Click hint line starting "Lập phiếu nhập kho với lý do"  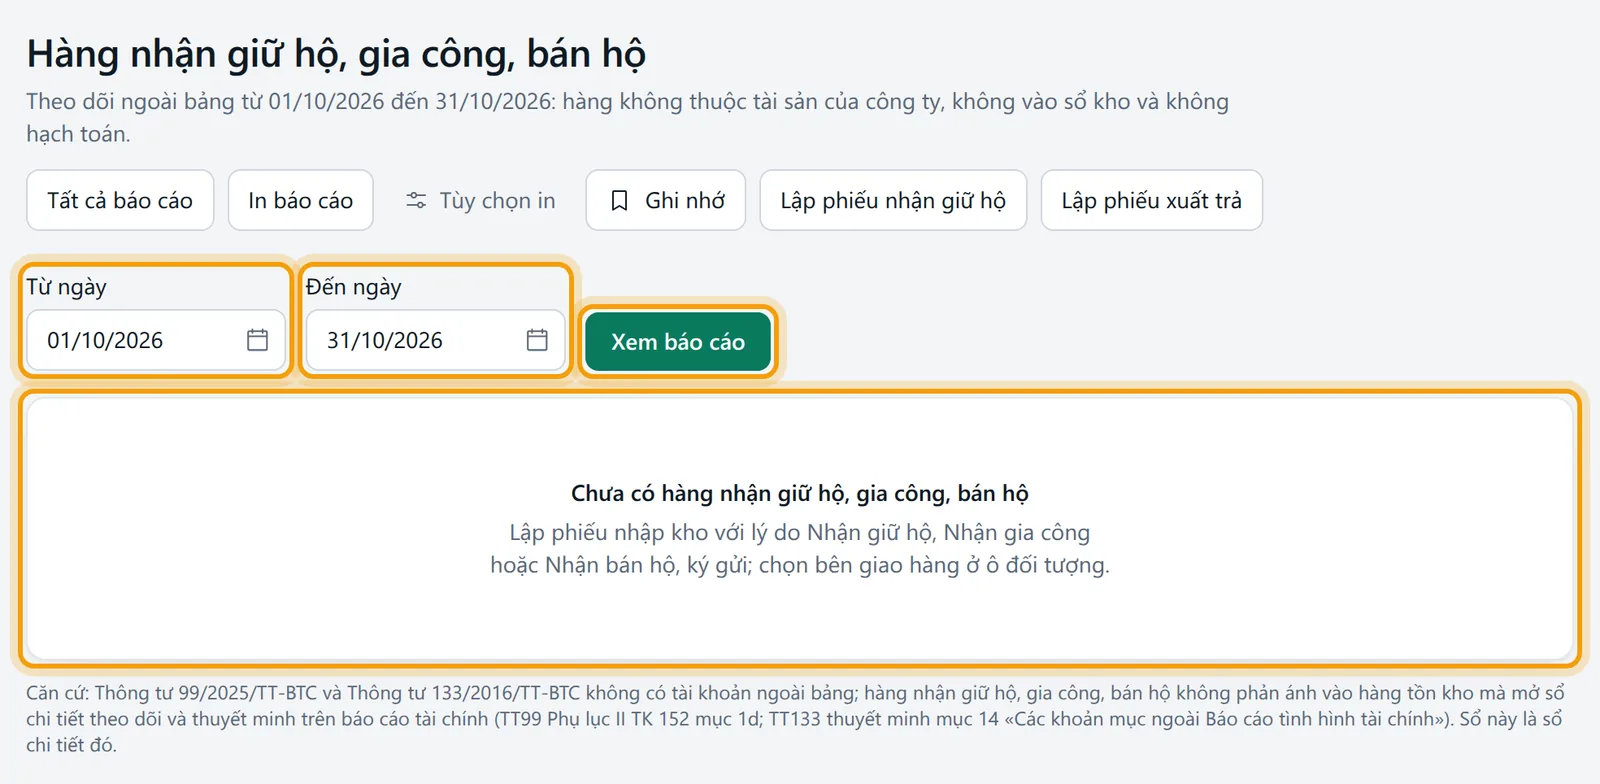pyautogui.click(x=800, y=548)
